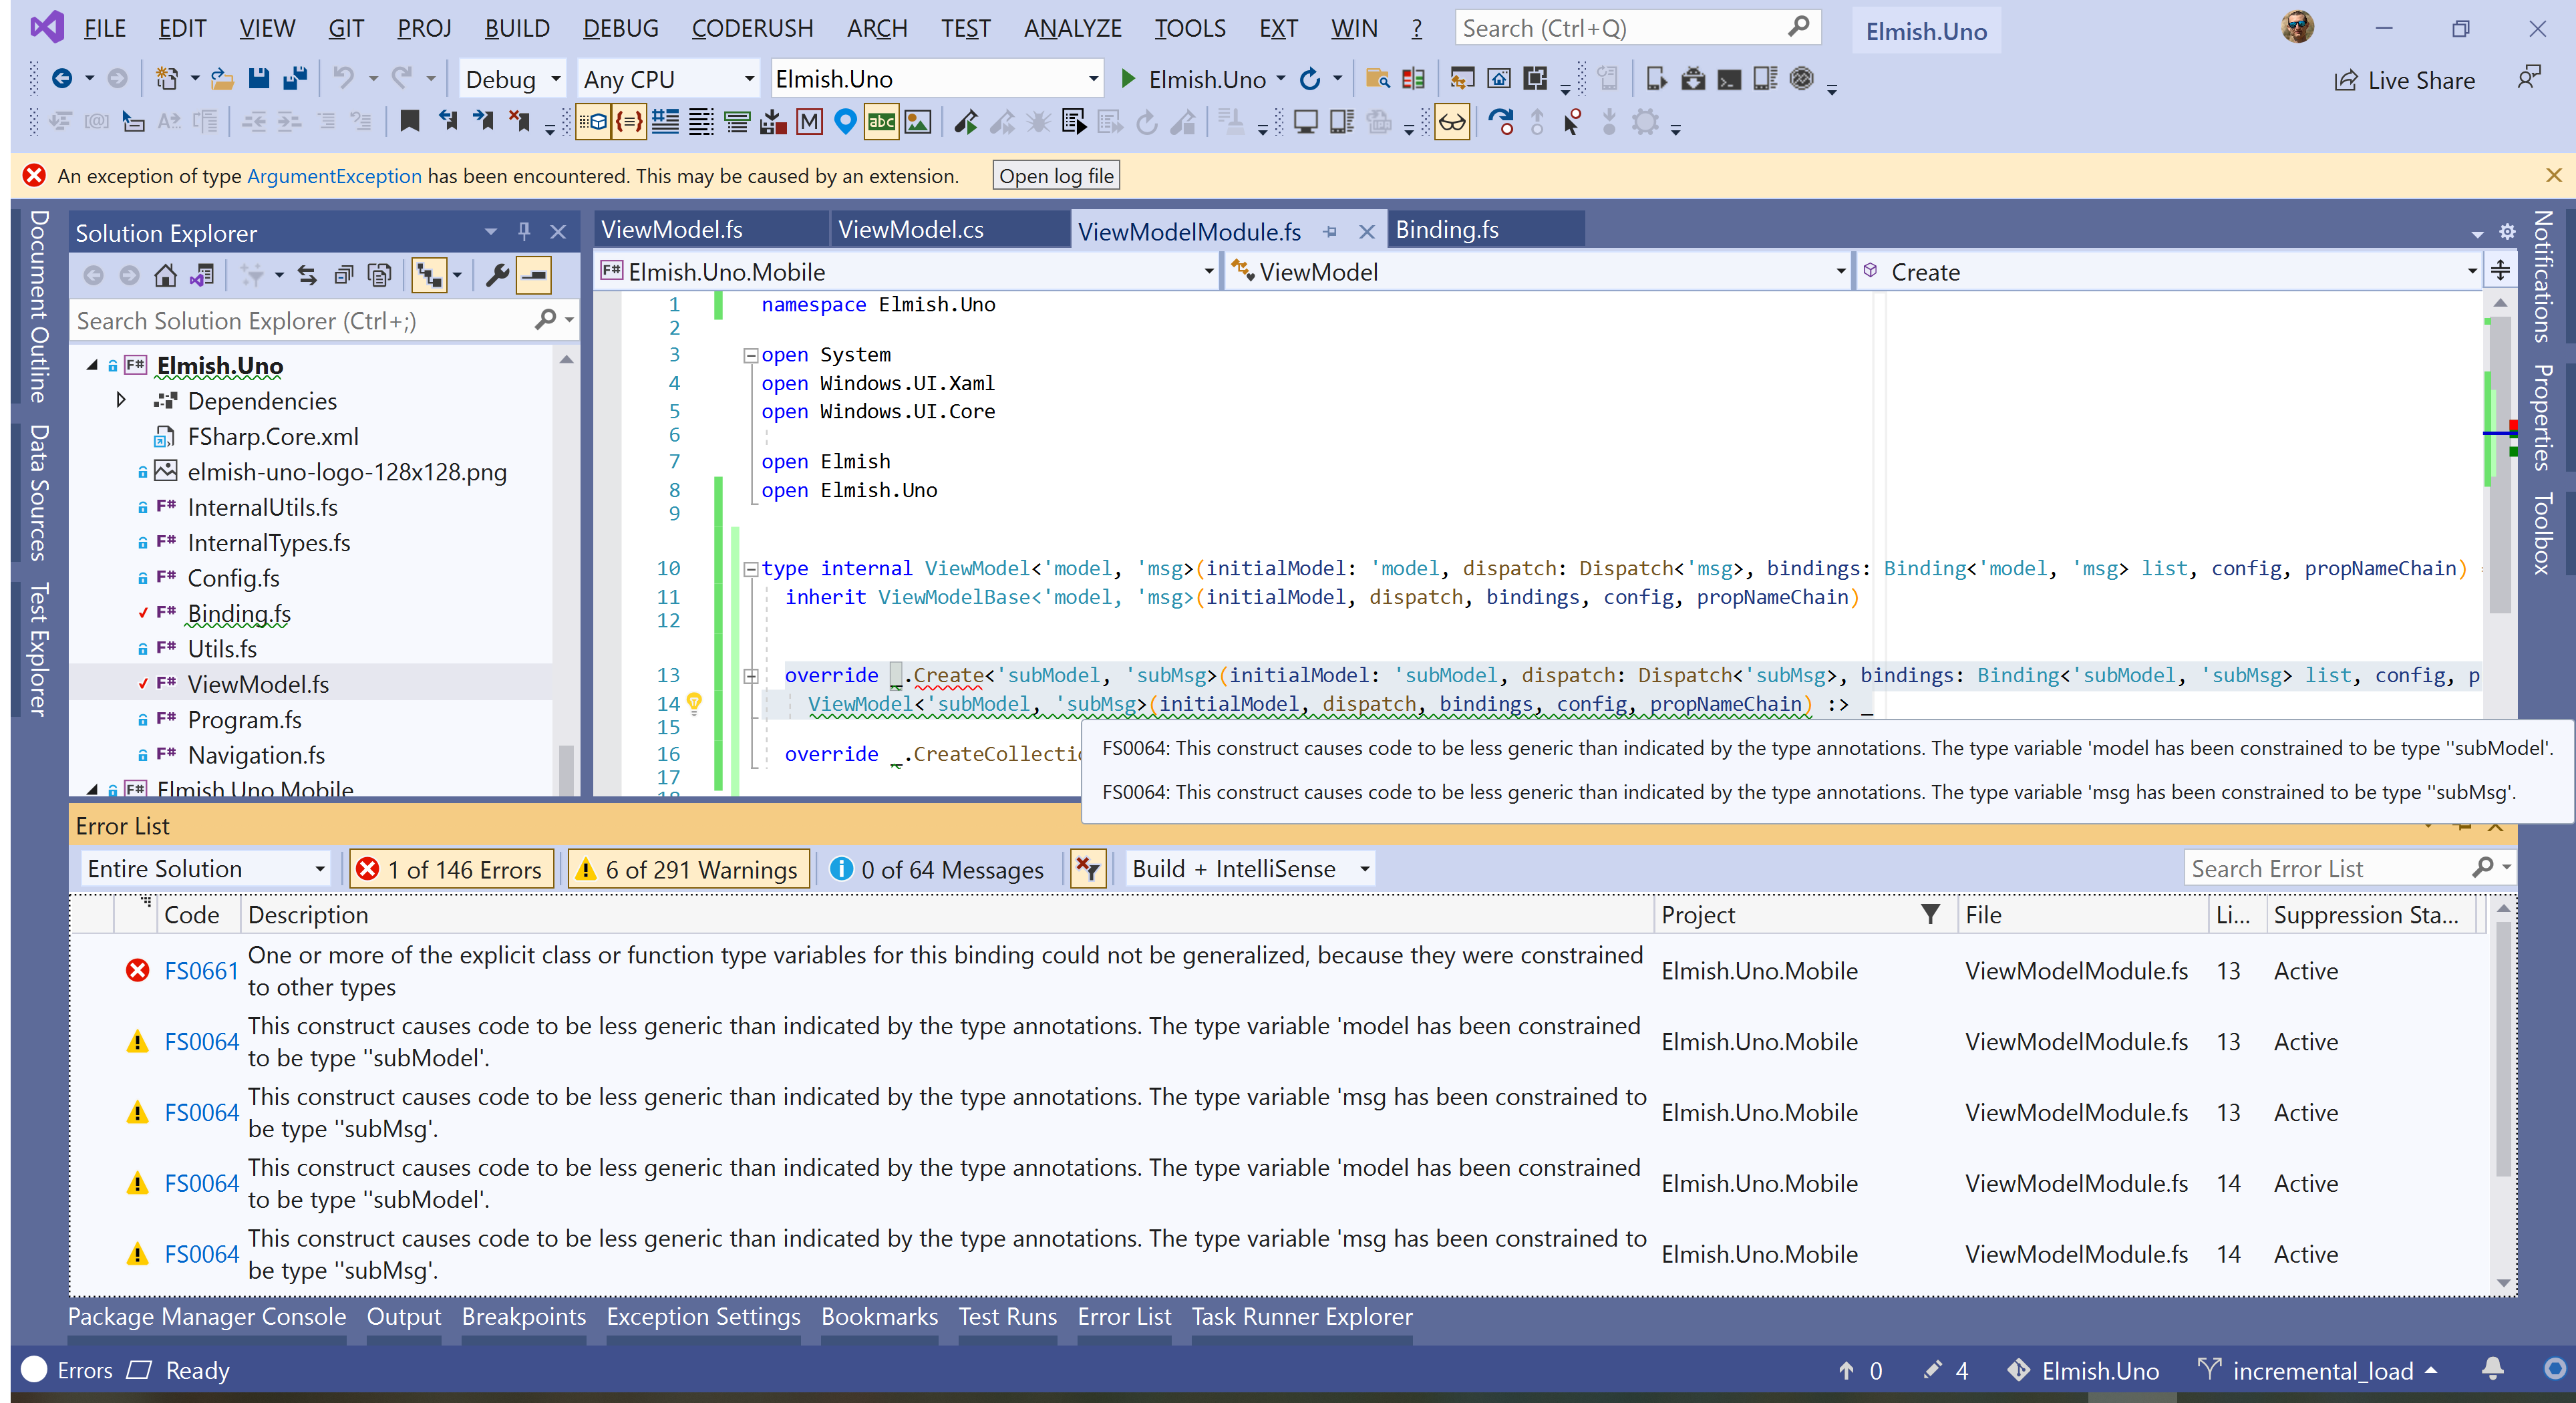The image size is (2576, 1403).
Task: Click the FS0661 error code link
Action: point(200,970)
